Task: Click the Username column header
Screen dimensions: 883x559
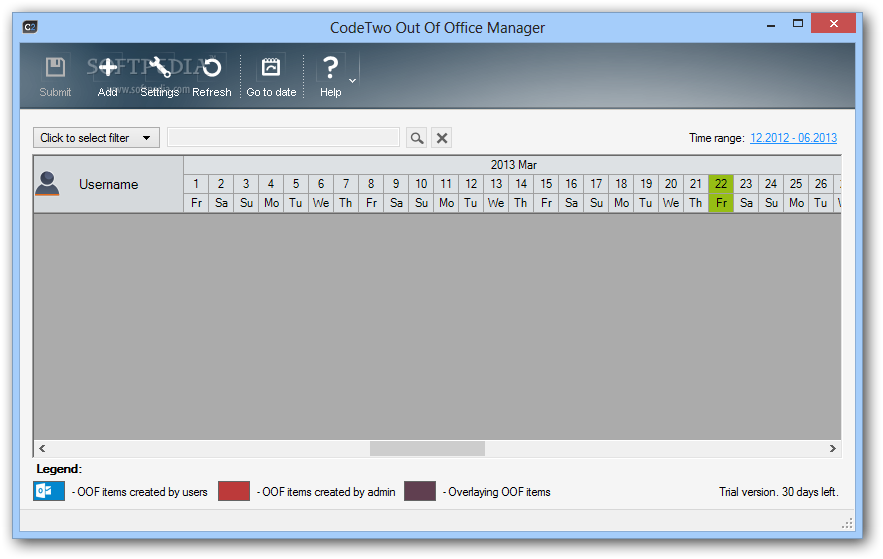Action: click(108, 184)
